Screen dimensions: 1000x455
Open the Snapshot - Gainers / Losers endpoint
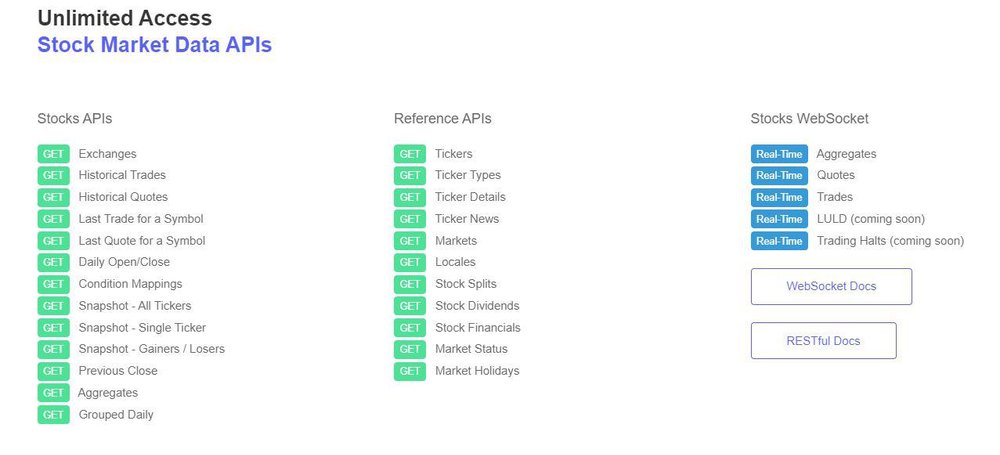(151, 349)
